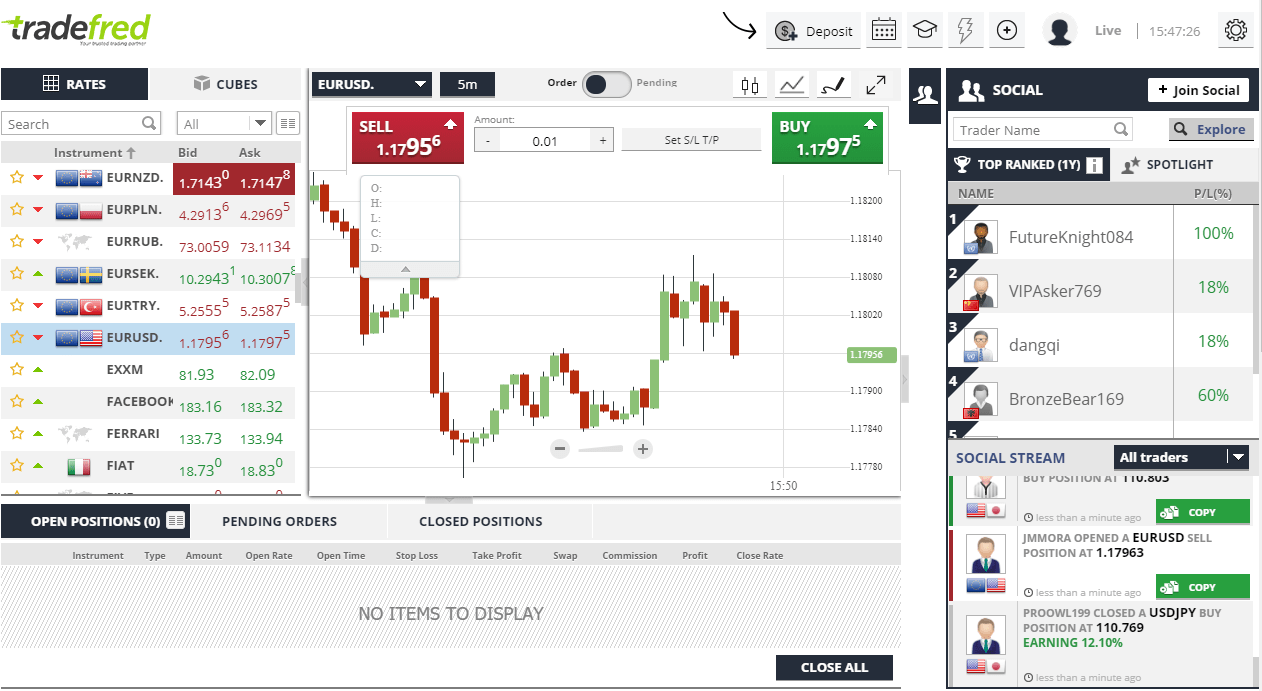Toggle the social people sidebar icon
This screenshot has width=1262, height=691.
click(x=926, y=96)
